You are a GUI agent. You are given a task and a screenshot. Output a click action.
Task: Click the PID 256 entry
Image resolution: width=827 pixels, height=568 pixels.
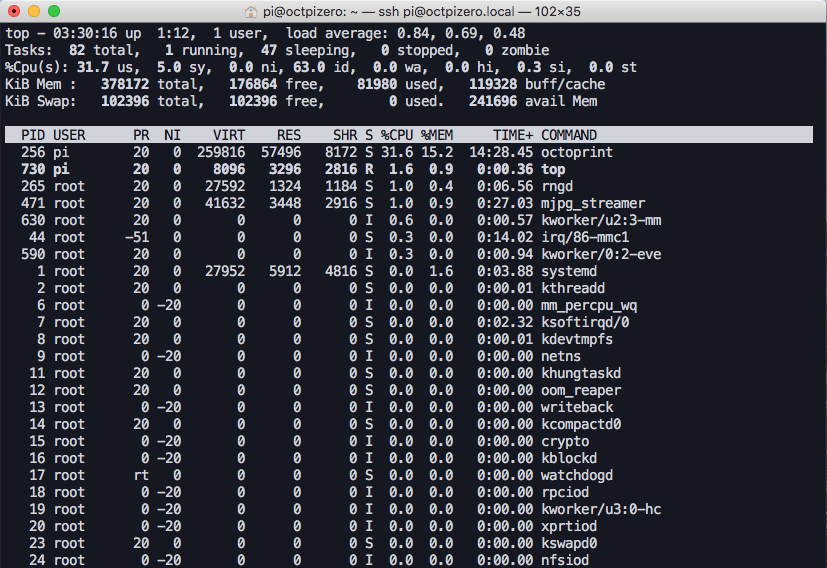33,152
